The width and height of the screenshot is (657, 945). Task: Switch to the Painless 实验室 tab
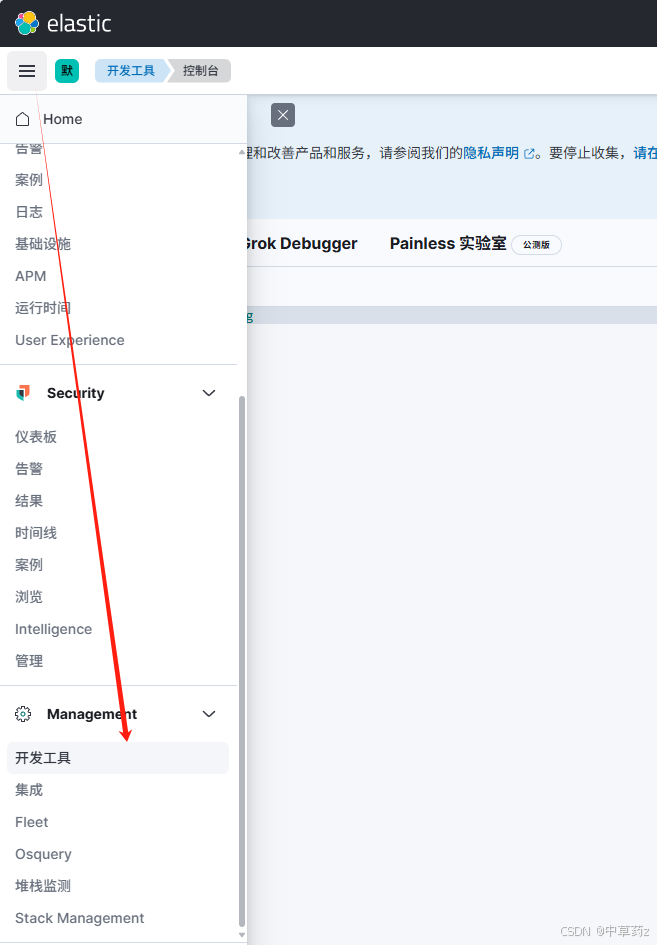[x=448, y=243]
